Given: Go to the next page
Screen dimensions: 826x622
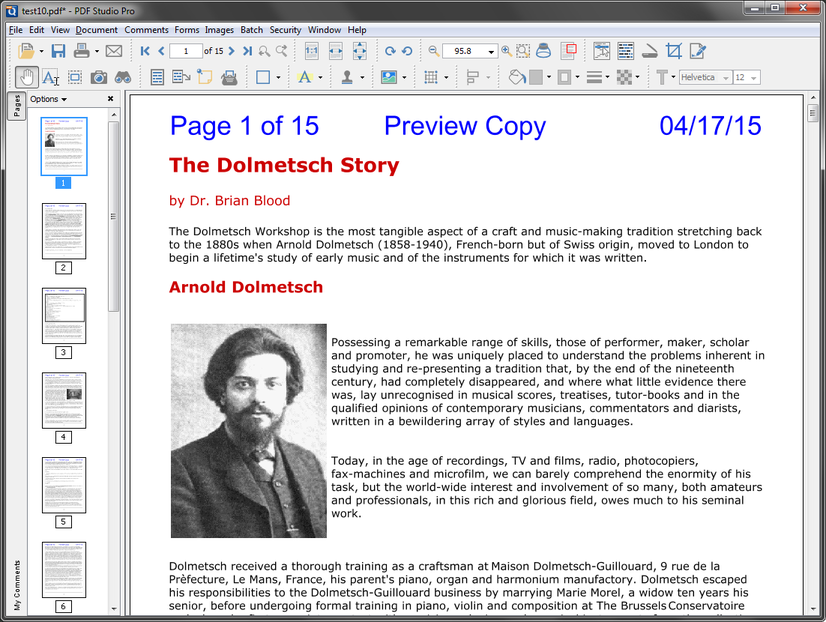Looking at the screenshot, I should 231,51.
